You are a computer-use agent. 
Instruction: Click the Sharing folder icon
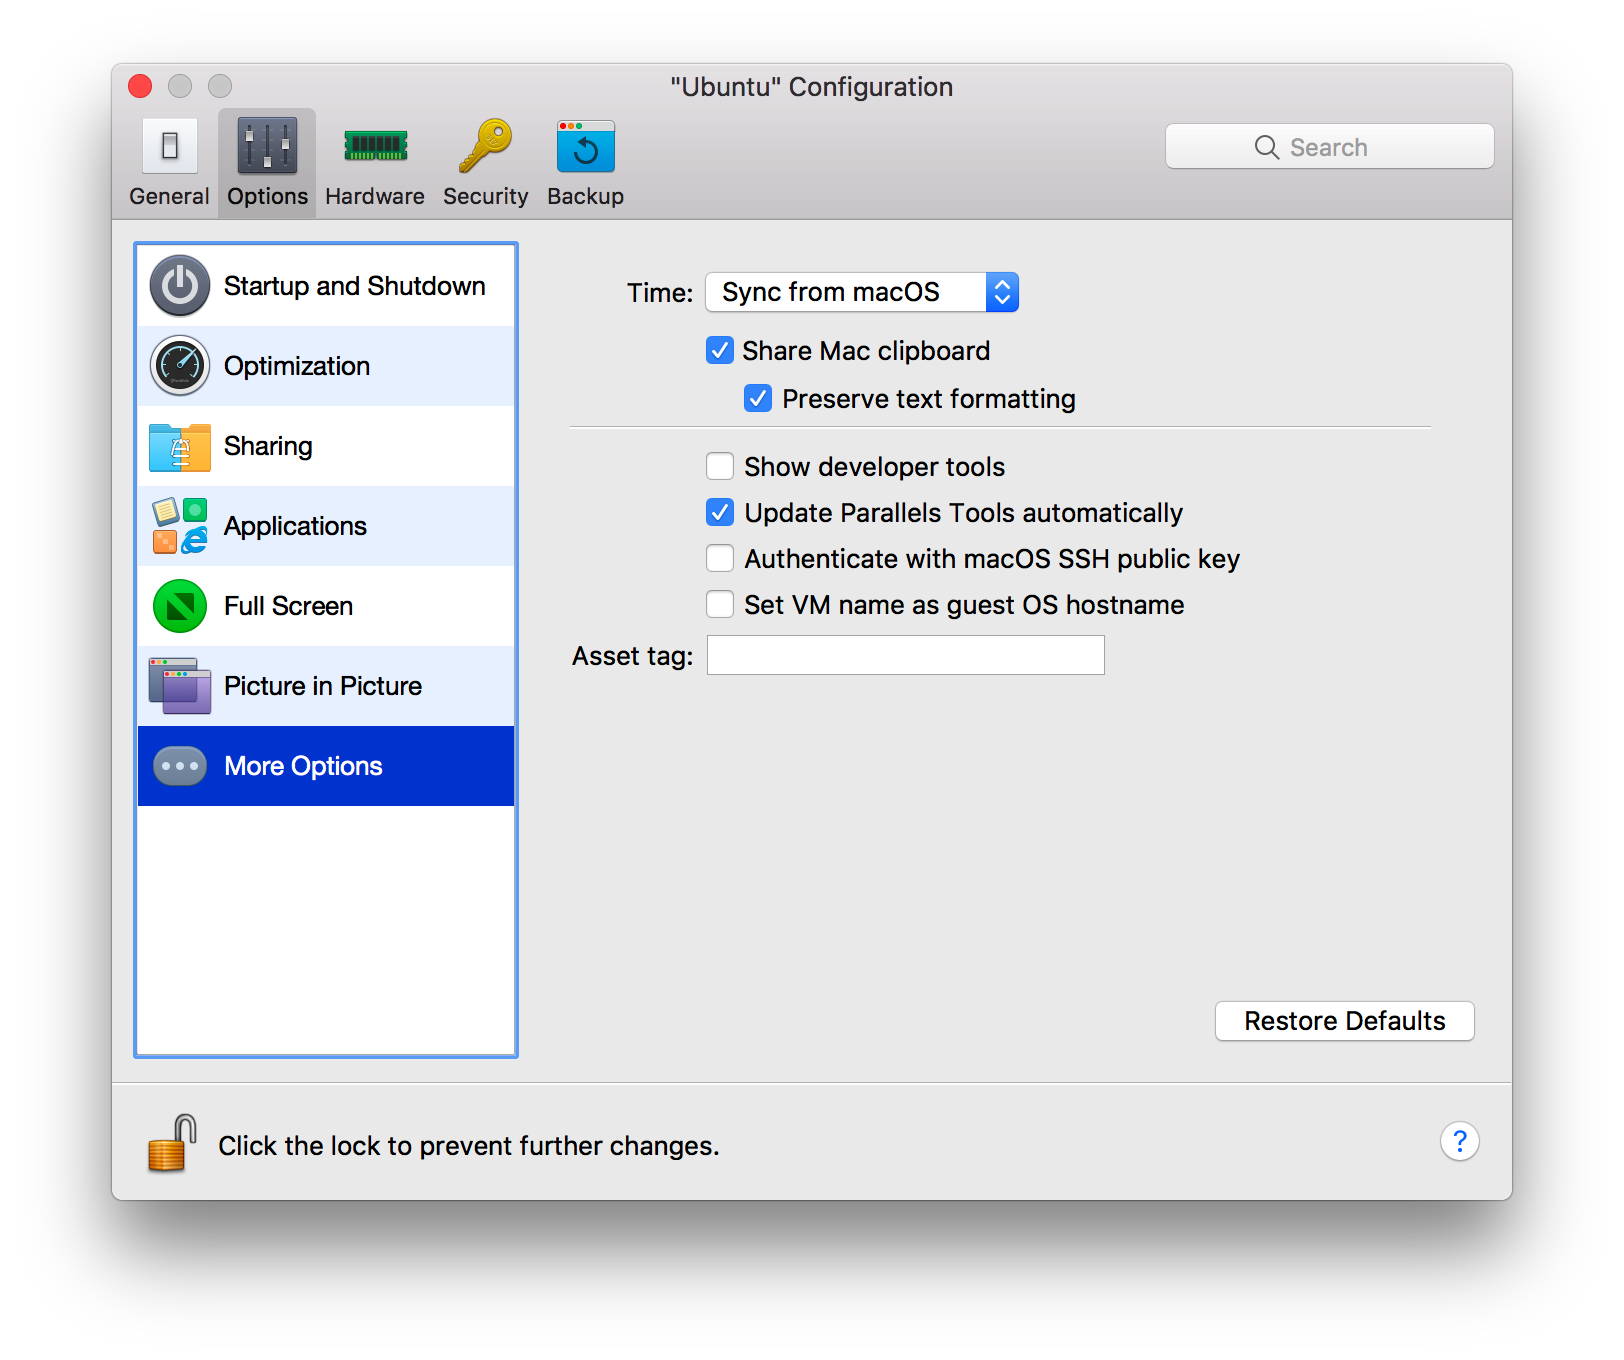180,446
